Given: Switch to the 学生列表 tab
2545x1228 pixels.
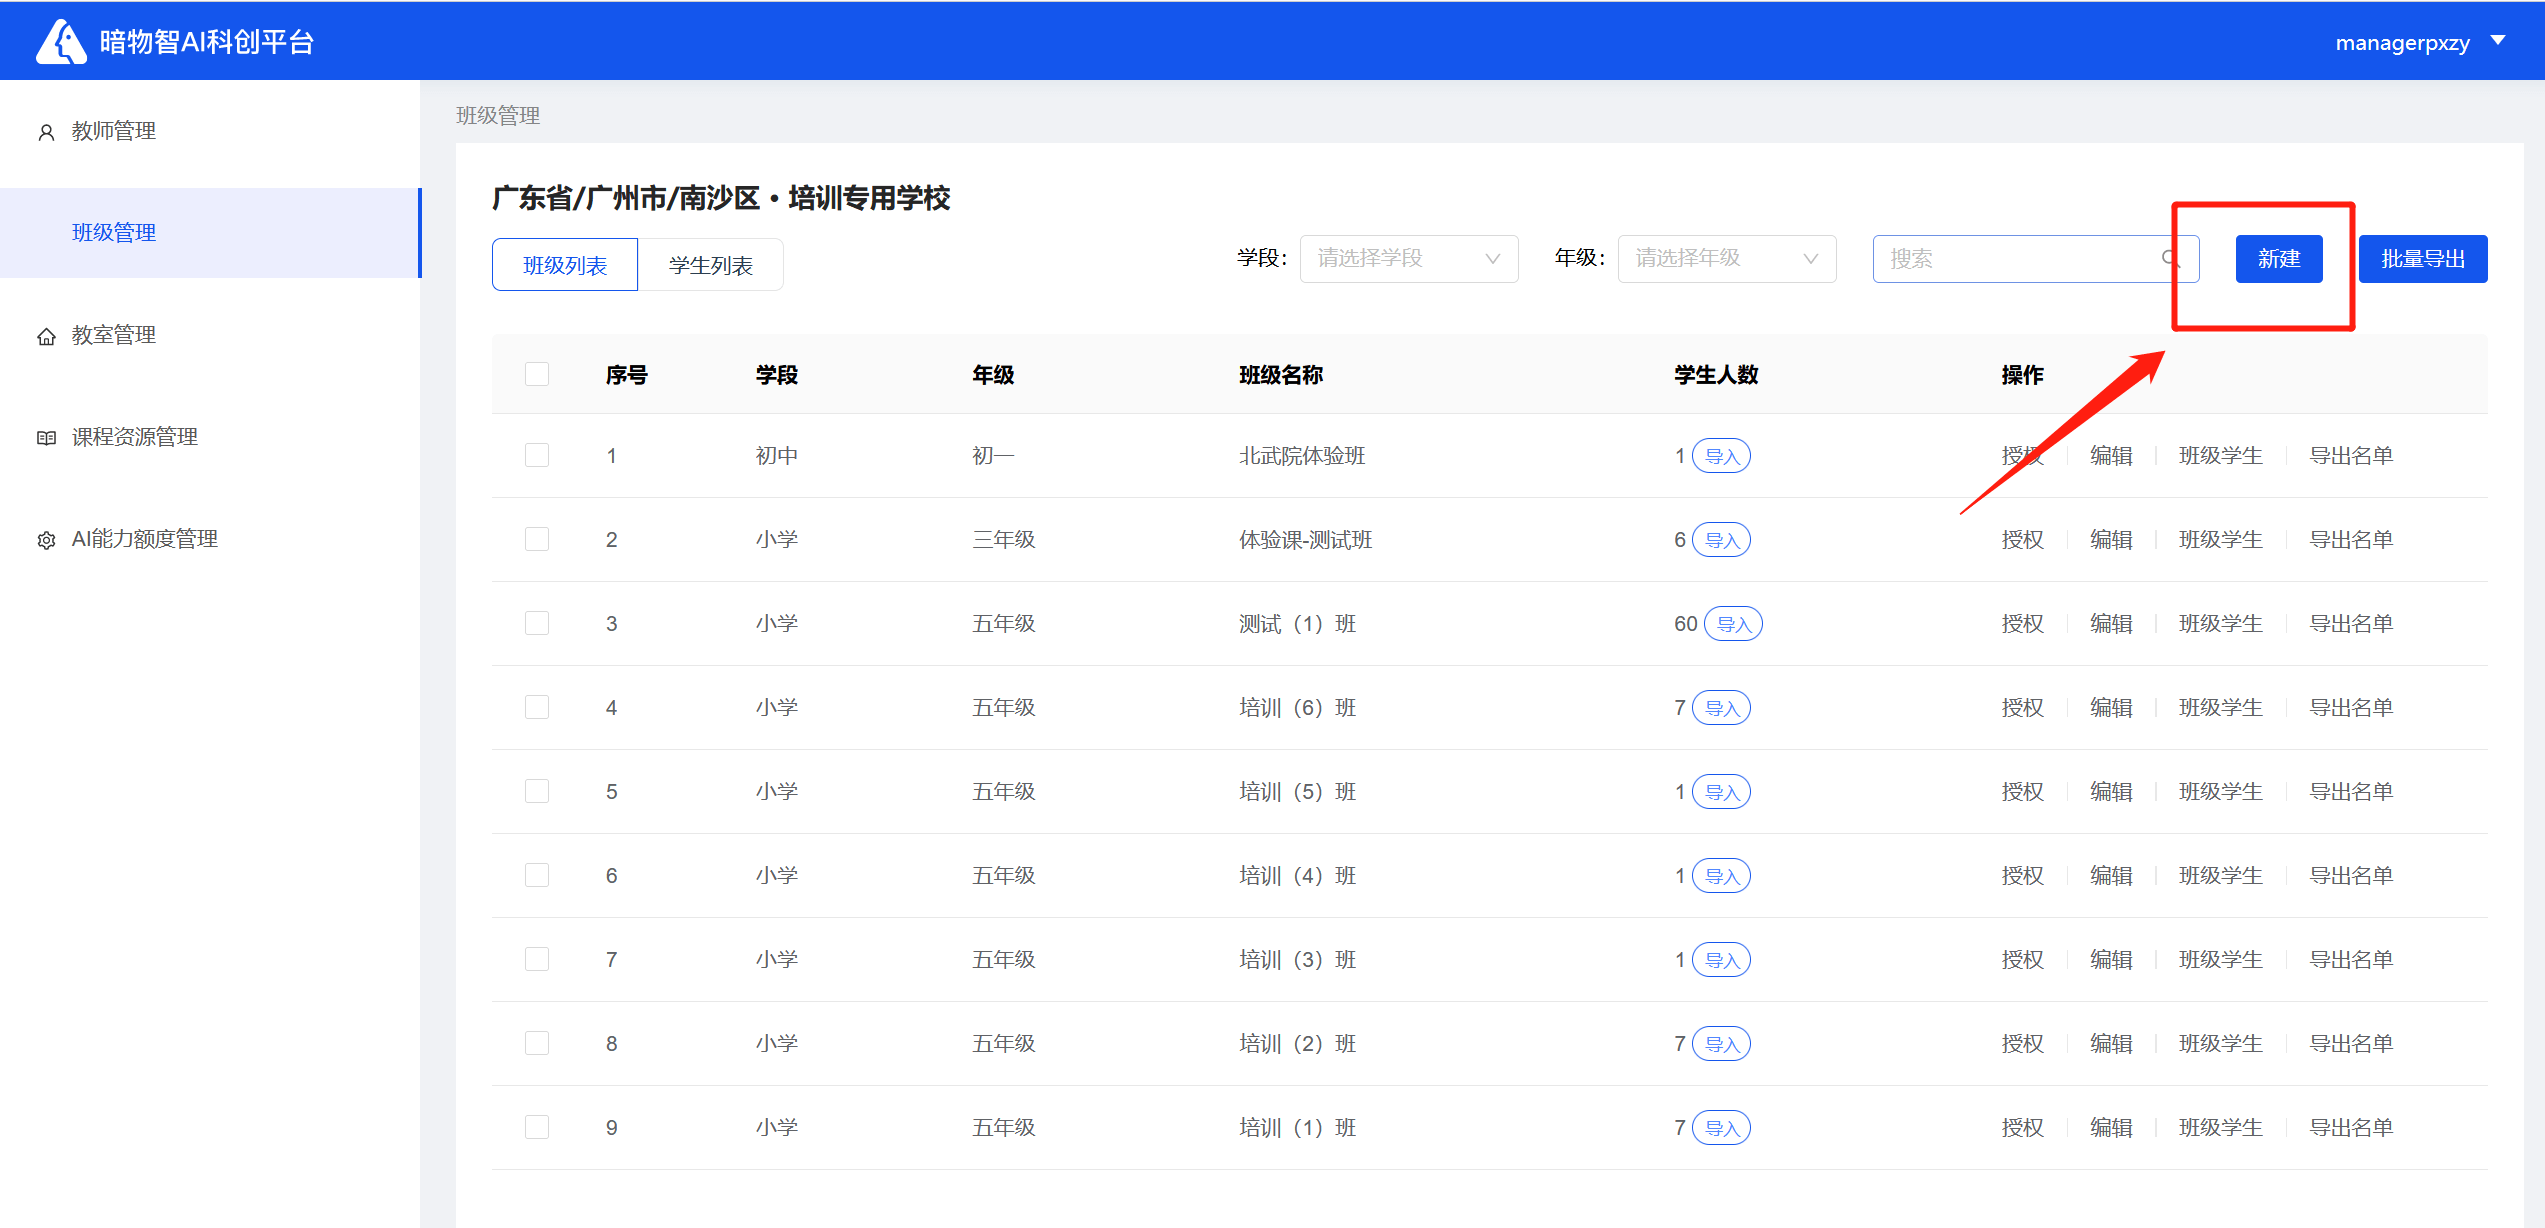Looking at the screenshot, I should (x=710, y=265).
